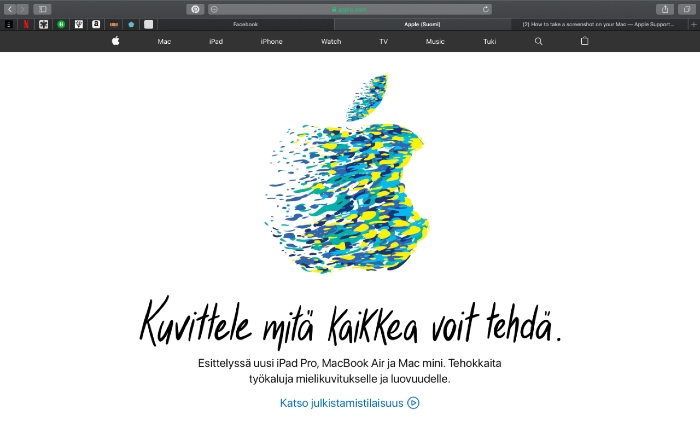This screenshot has height=438, width=700.
Task: Click the colorful Apple event logo
Action: (347, 174)
